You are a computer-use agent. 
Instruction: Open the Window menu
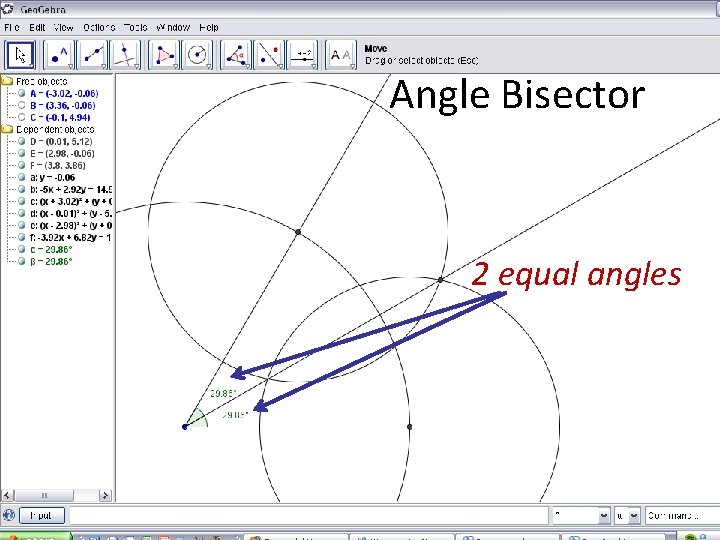(173, 28)
